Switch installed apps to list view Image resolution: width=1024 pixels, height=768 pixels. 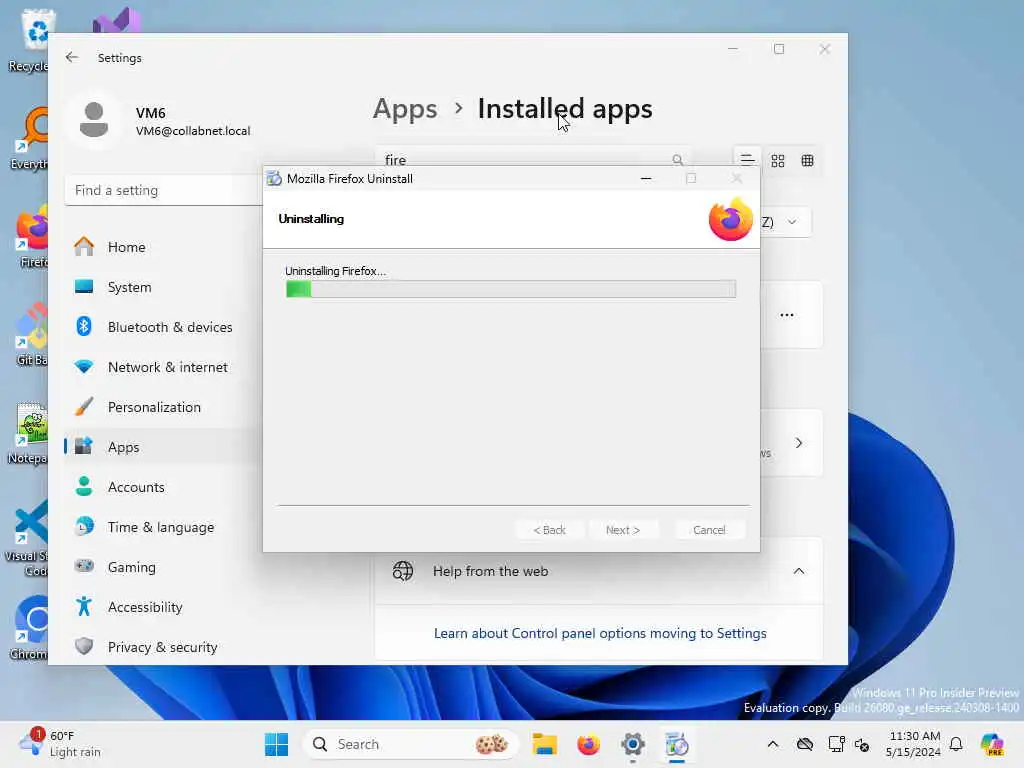747,160
